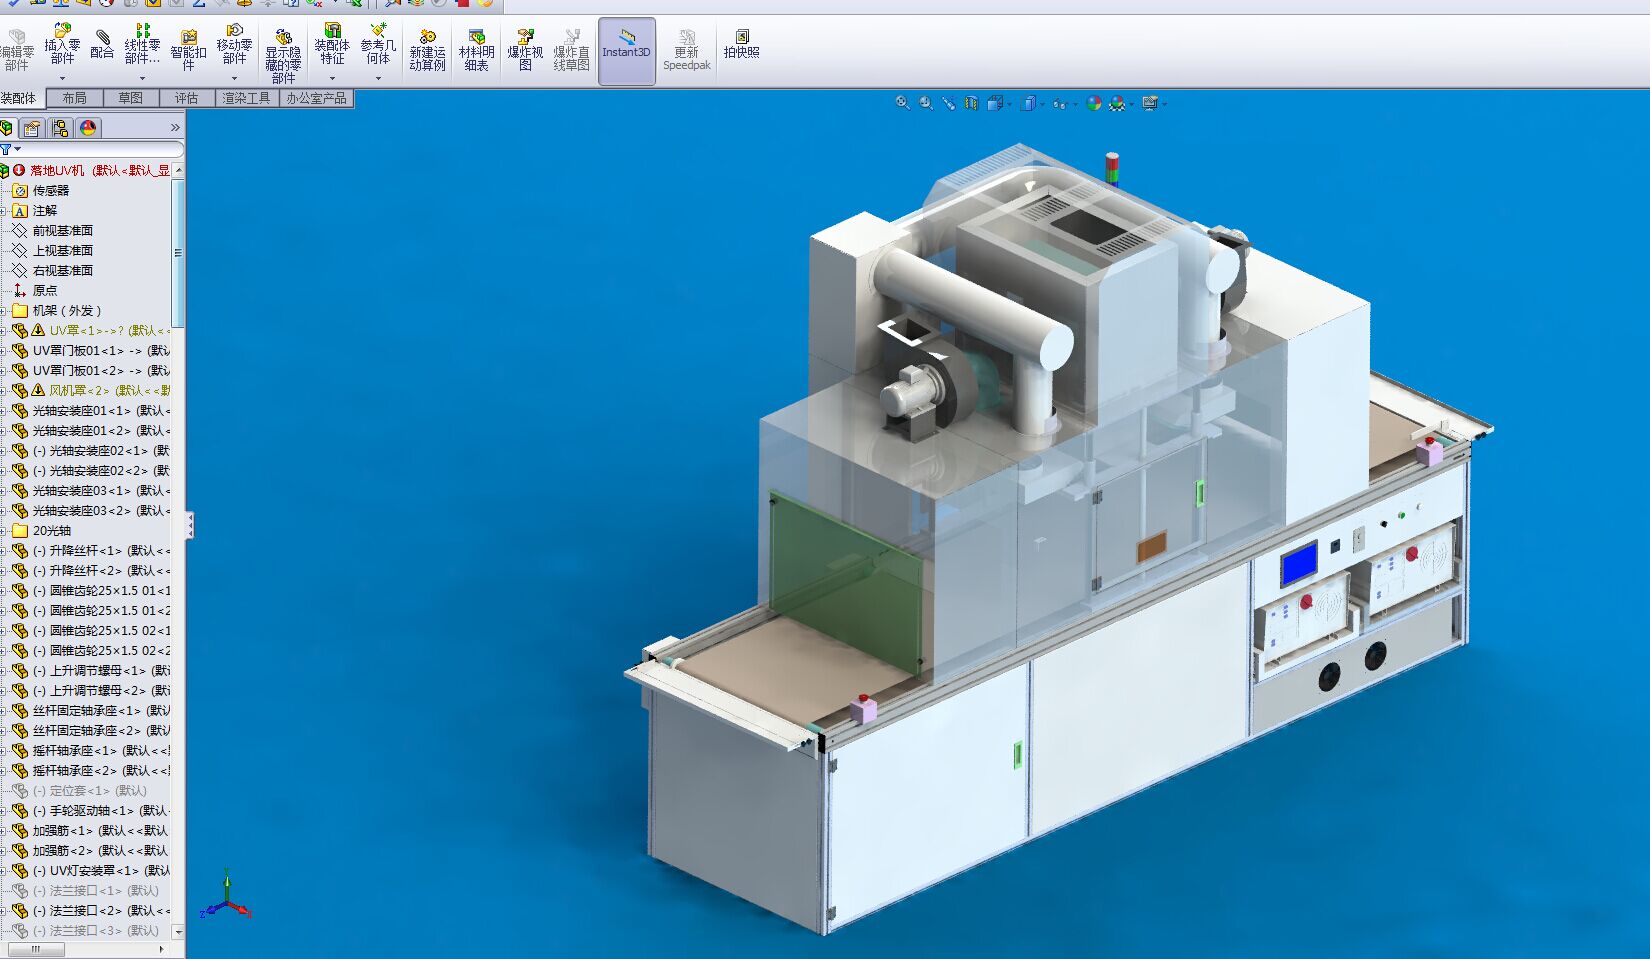Open the Move Component dropdown arrow
The image size is (1650, 959).
[x=234, y=78]
